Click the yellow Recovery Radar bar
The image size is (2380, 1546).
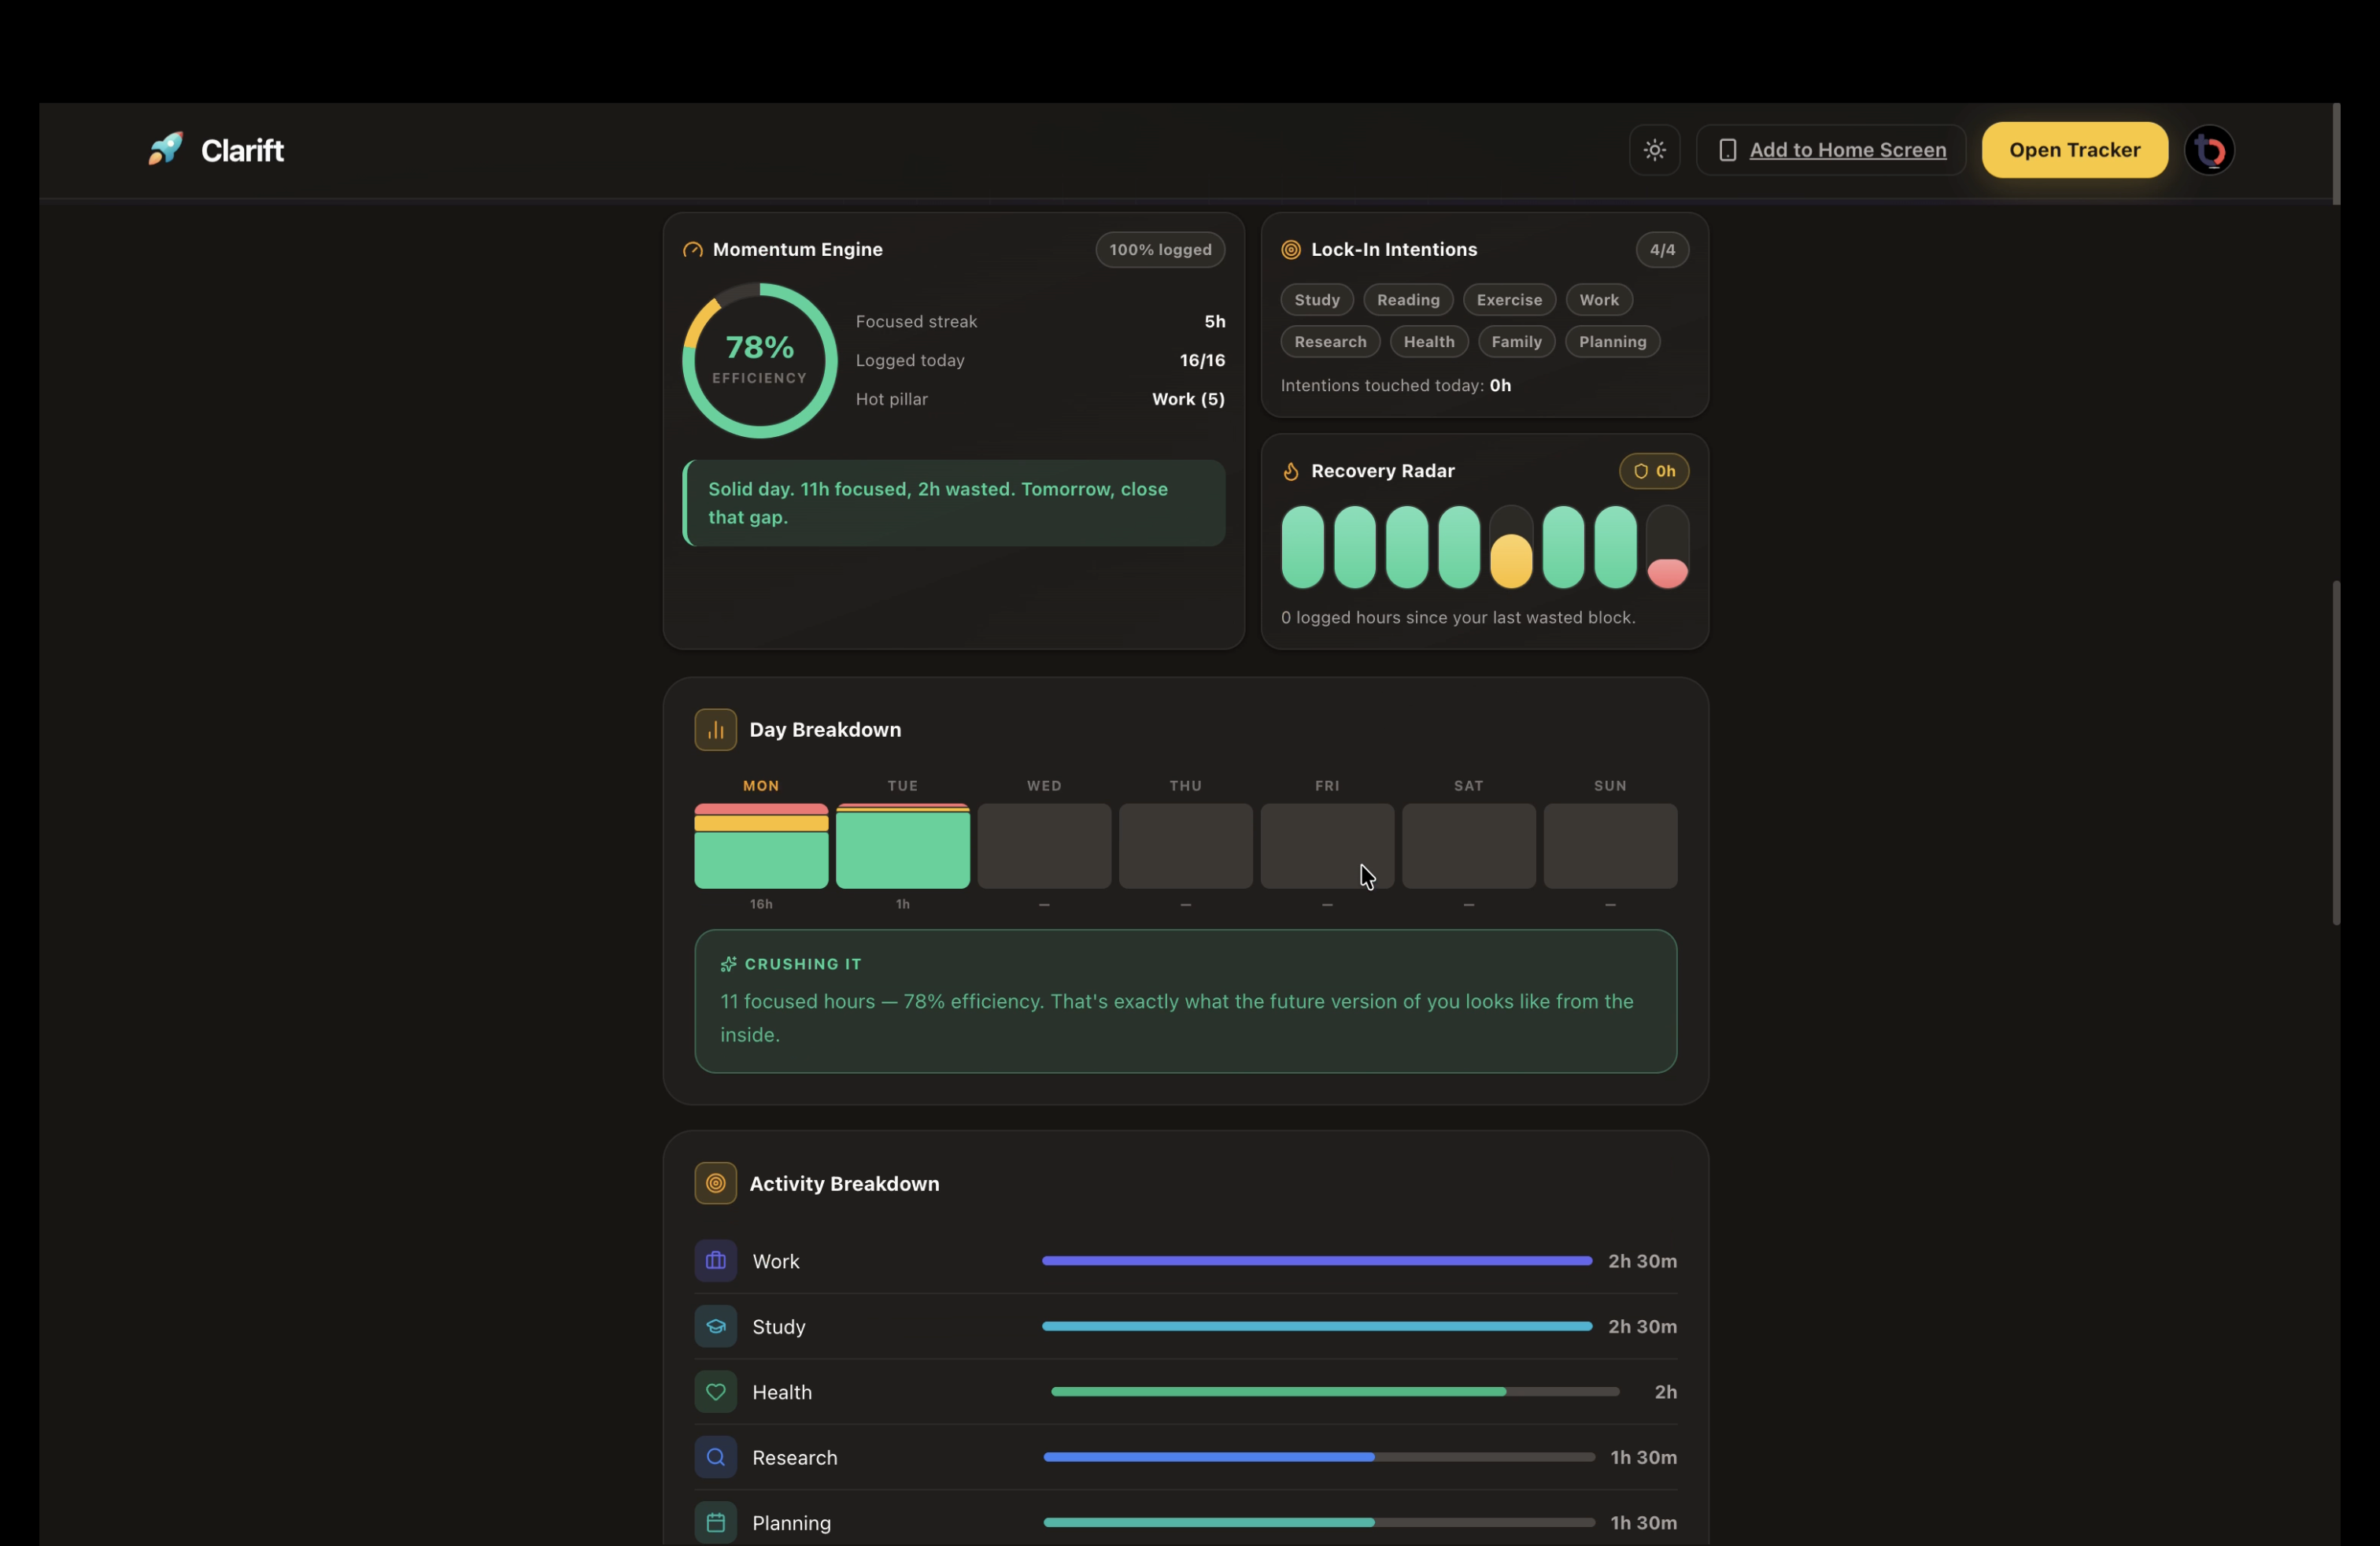(x=1511, y=547)
